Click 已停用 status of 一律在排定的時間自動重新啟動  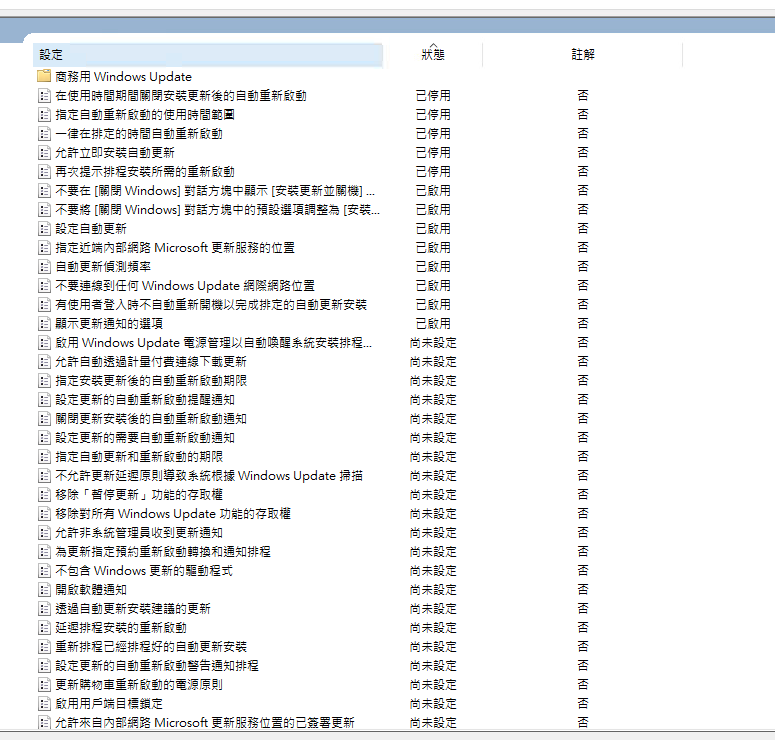[x=433, y=133]
